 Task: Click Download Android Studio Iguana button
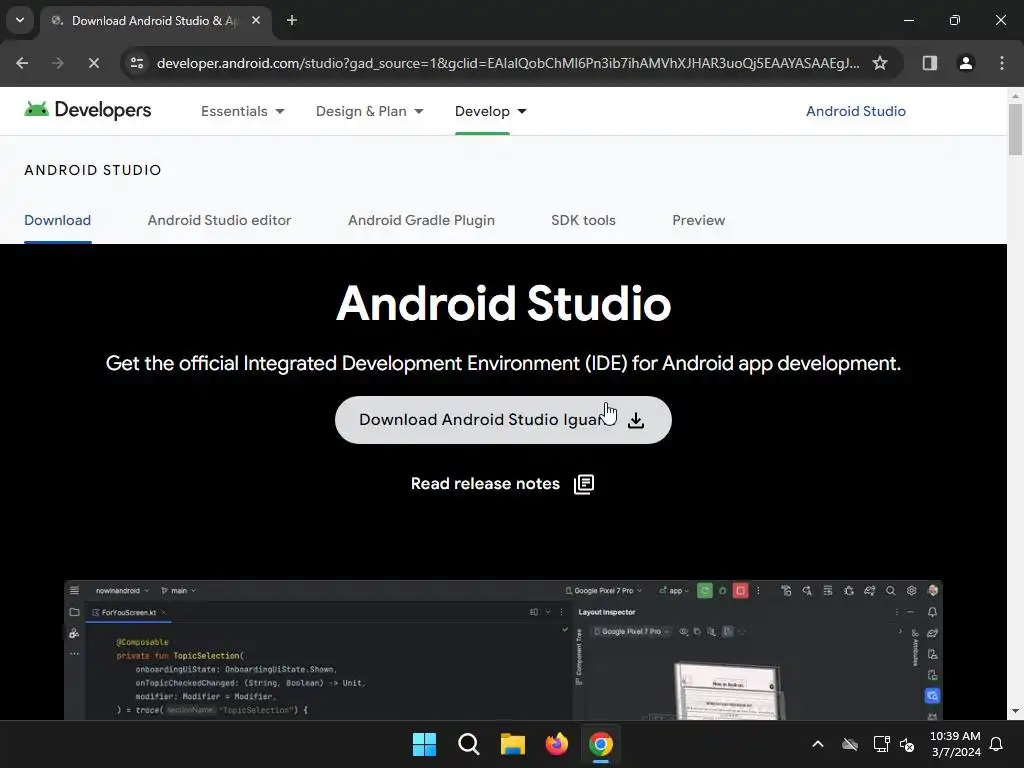pyautogui.click(x=503, y=420)
